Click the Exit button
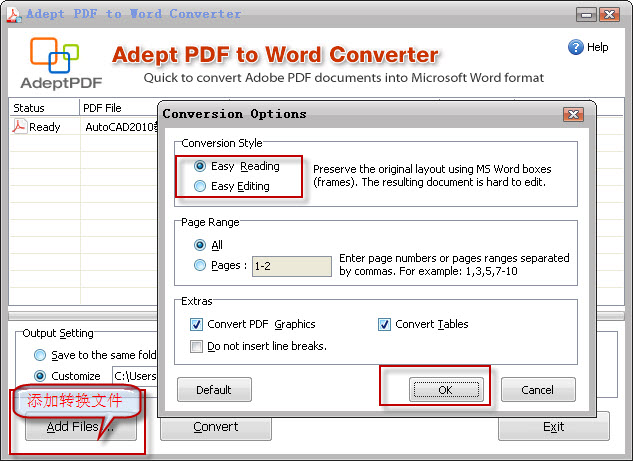633x461 pixels. (553, 427)
